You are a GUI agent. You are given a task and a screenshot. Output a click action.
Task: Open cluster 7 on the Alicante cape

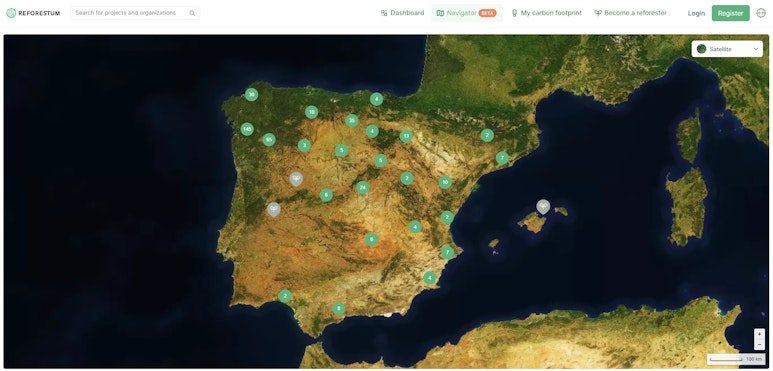(x=447, y=252)
